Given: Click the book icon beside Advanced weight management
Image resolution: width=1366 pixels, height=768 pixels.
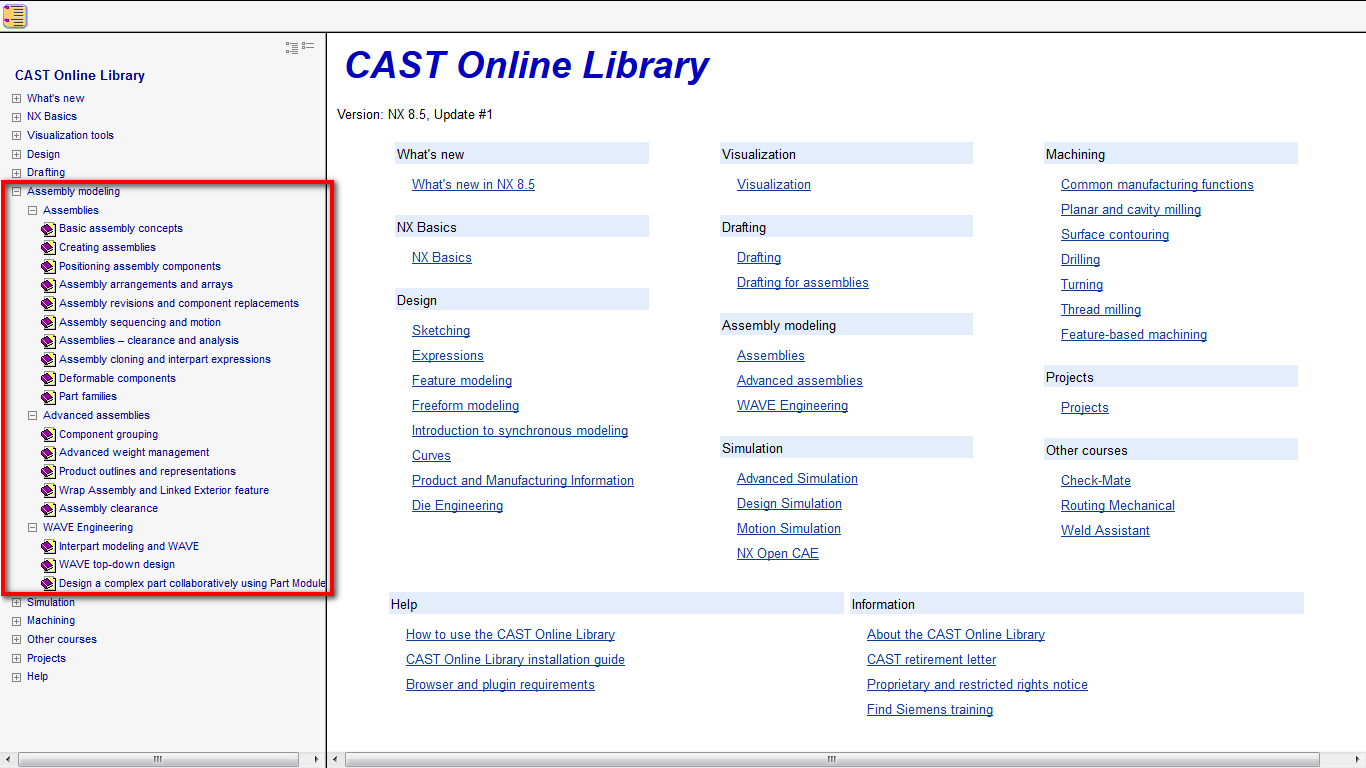Looking at the screenshot, I should pyautogui.click(x=48, y=453).
